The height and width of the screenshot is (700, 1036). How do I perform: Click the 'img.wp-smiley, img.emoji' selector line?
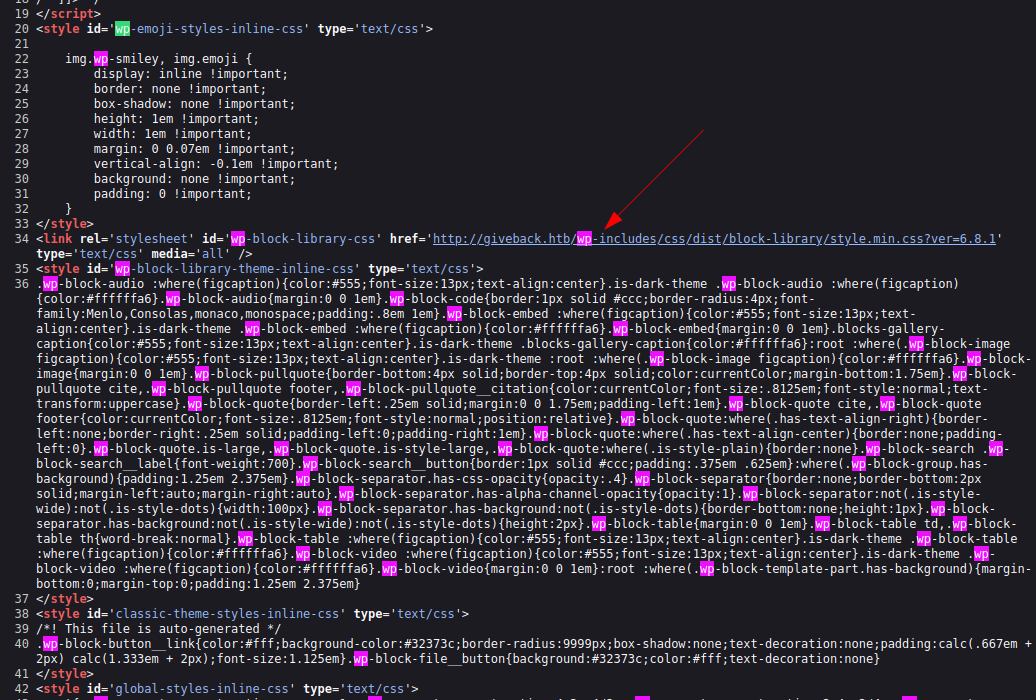tap(158, 59)
